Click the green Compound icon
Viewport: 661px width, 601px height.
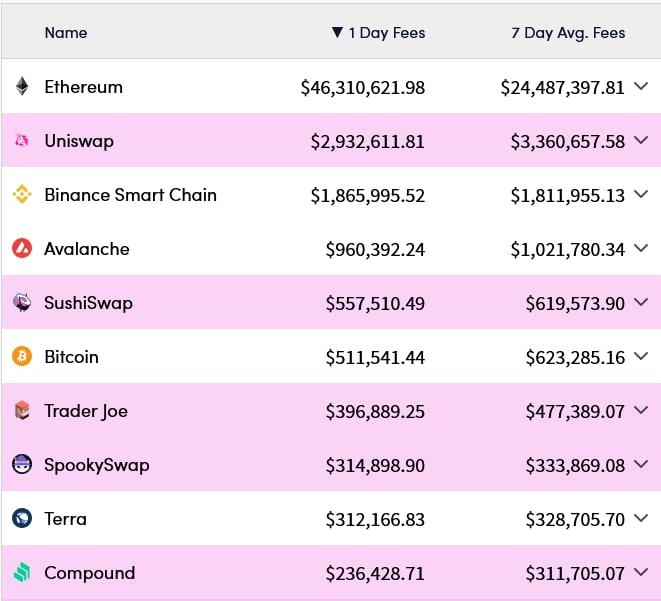(x=22, y=573)
